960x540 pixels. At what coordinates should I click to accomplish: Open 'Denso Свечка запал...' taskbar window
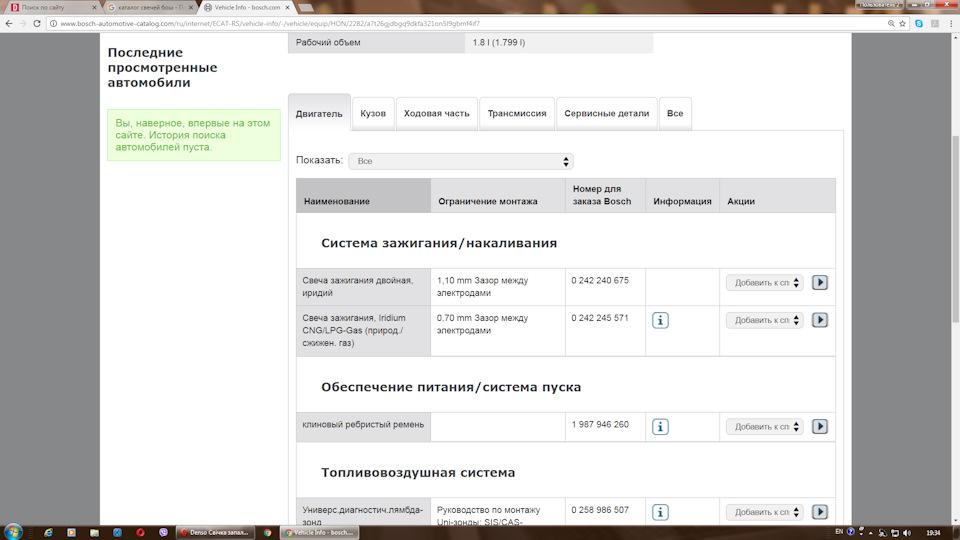point(214,533)
